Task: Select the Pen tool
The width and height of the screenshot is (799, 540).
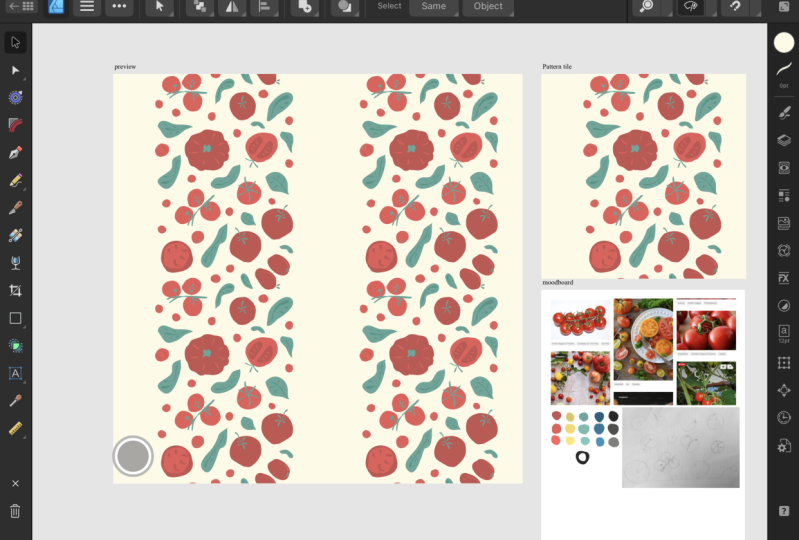Action: (x=15, y=153)
